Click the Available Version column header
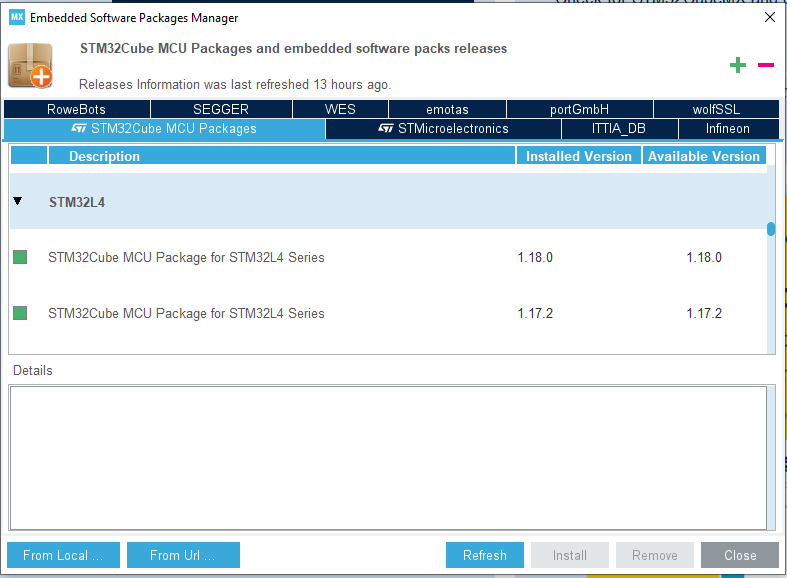Screen dimensions: 787x578 point(704,156)
